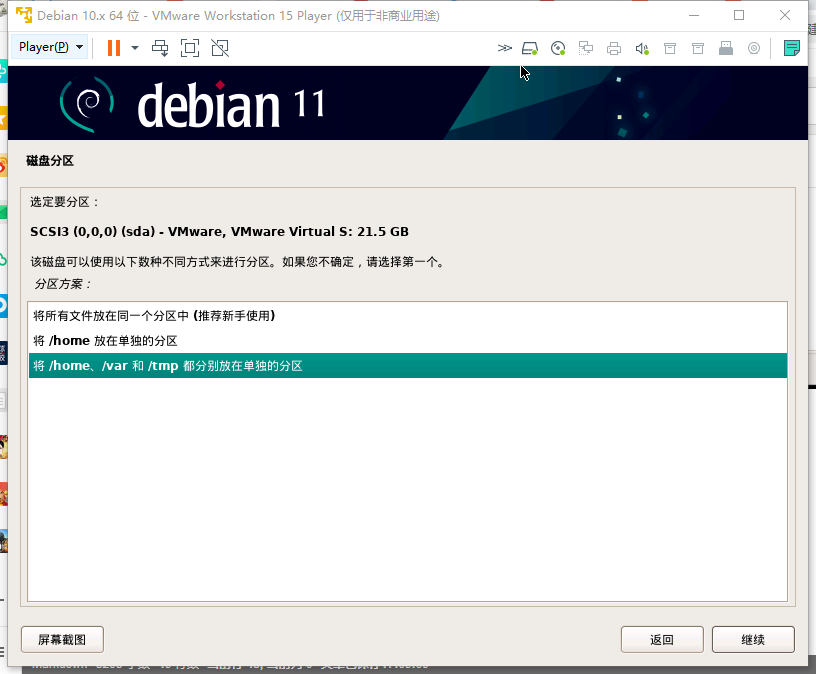Expand the power options dropdown arrow
The image size is (816, 674).
[x=135, y=48]
